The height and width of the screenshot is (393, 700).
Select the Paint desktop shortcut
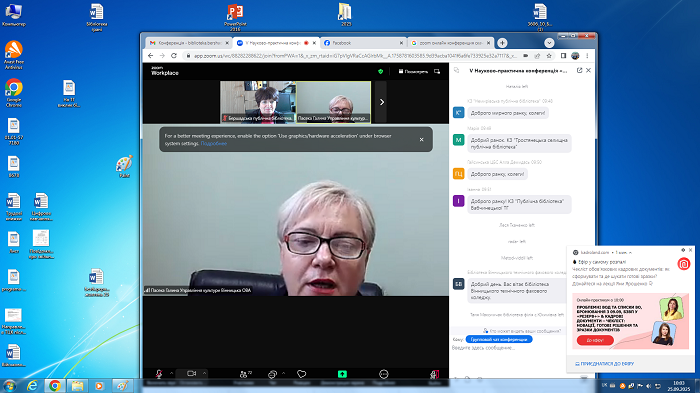pyautogui.click(x=124, y=167)
